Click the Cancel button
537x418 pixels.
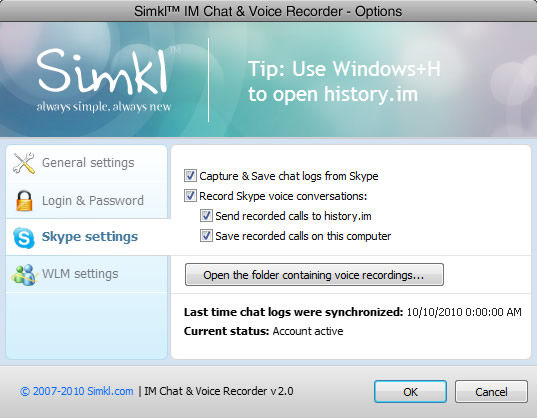pos(491,392)
